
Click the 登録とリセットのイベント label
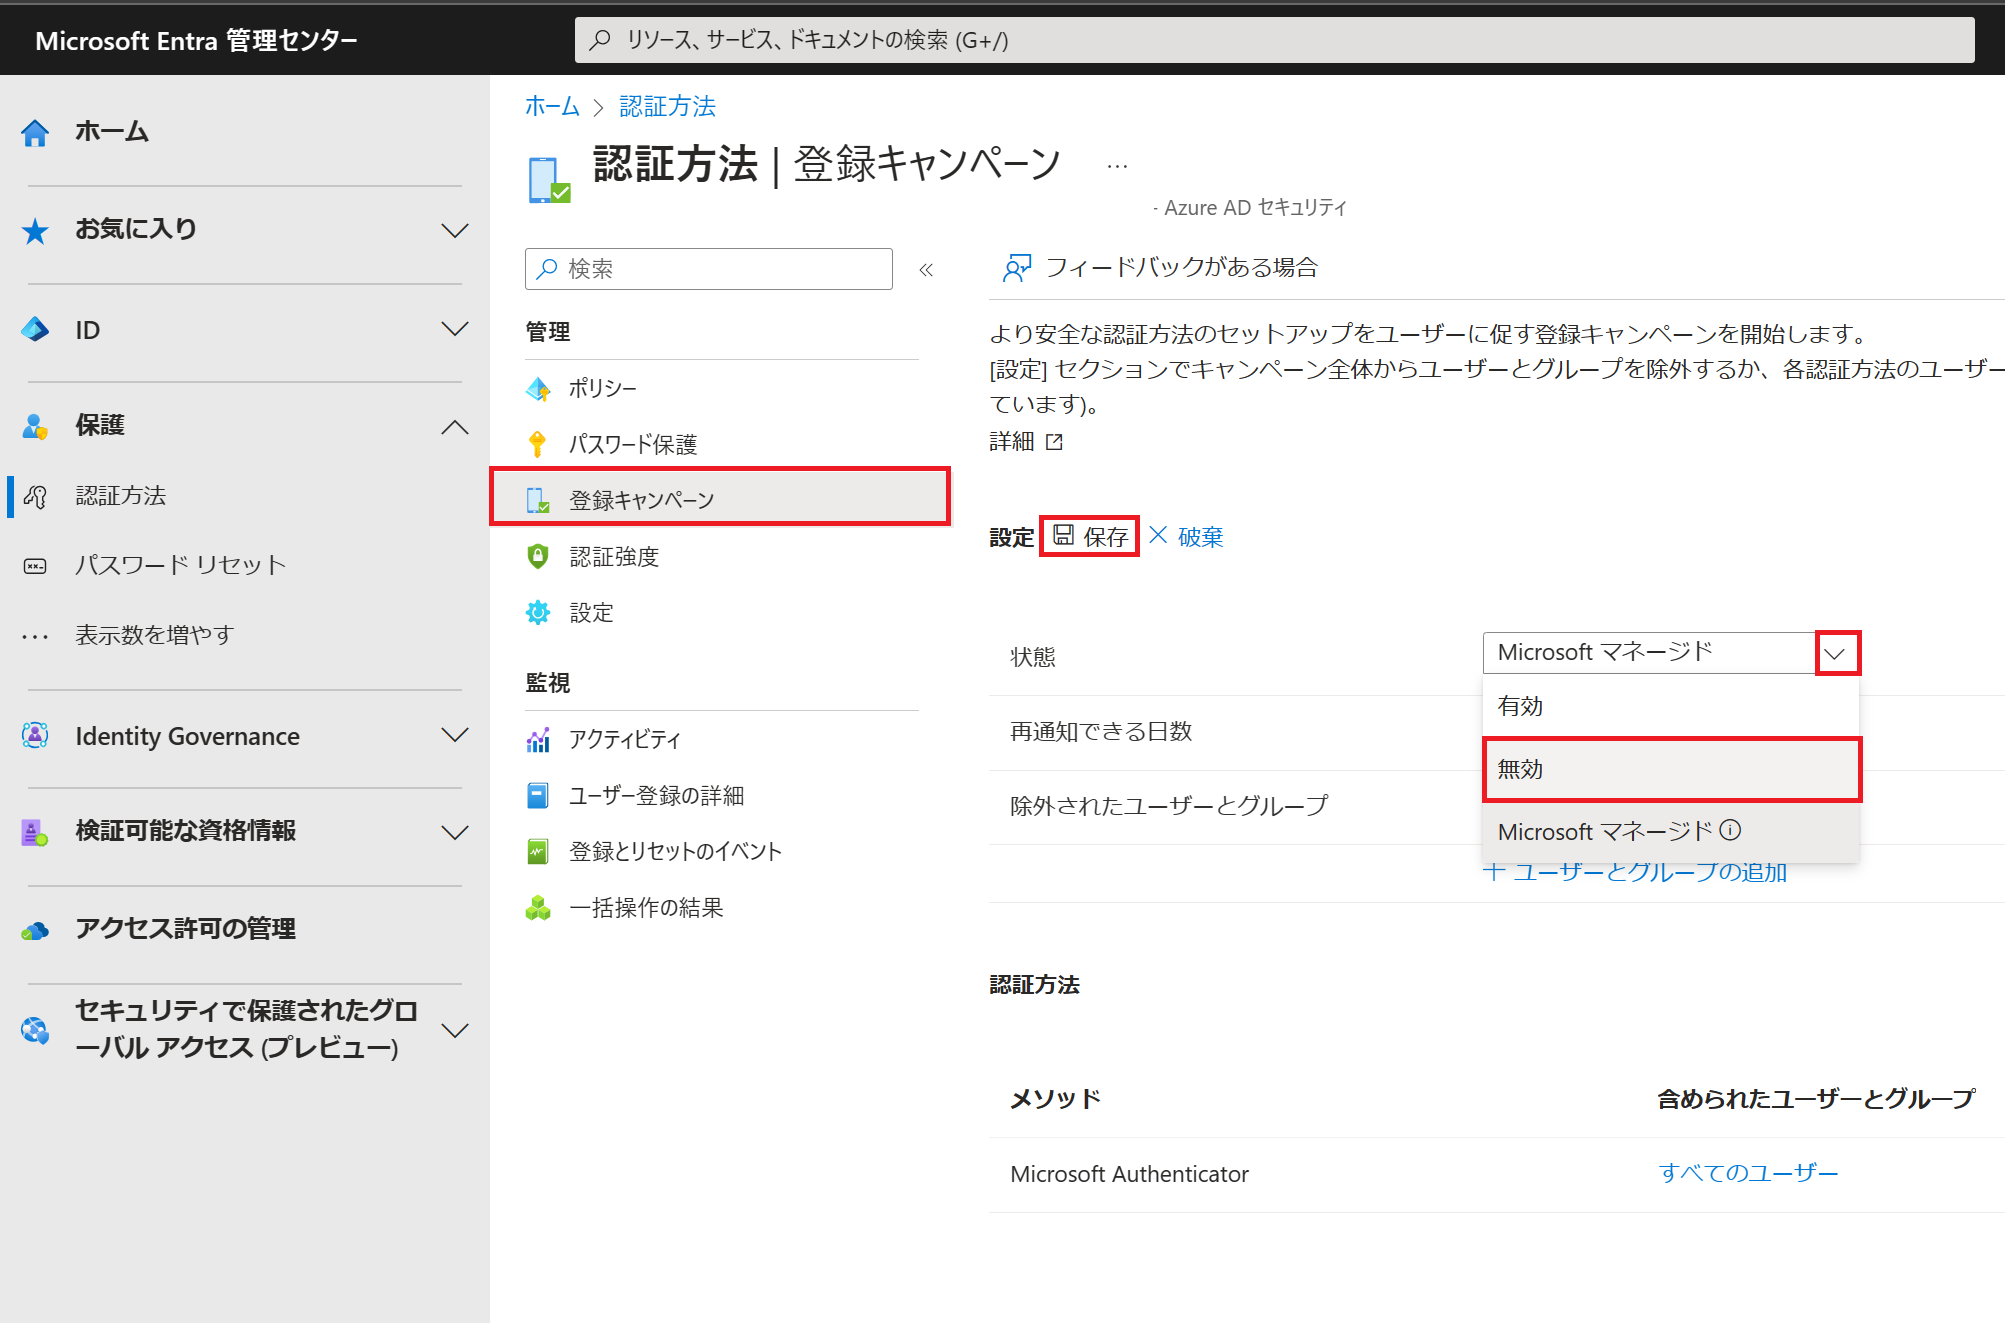(676, 852)
